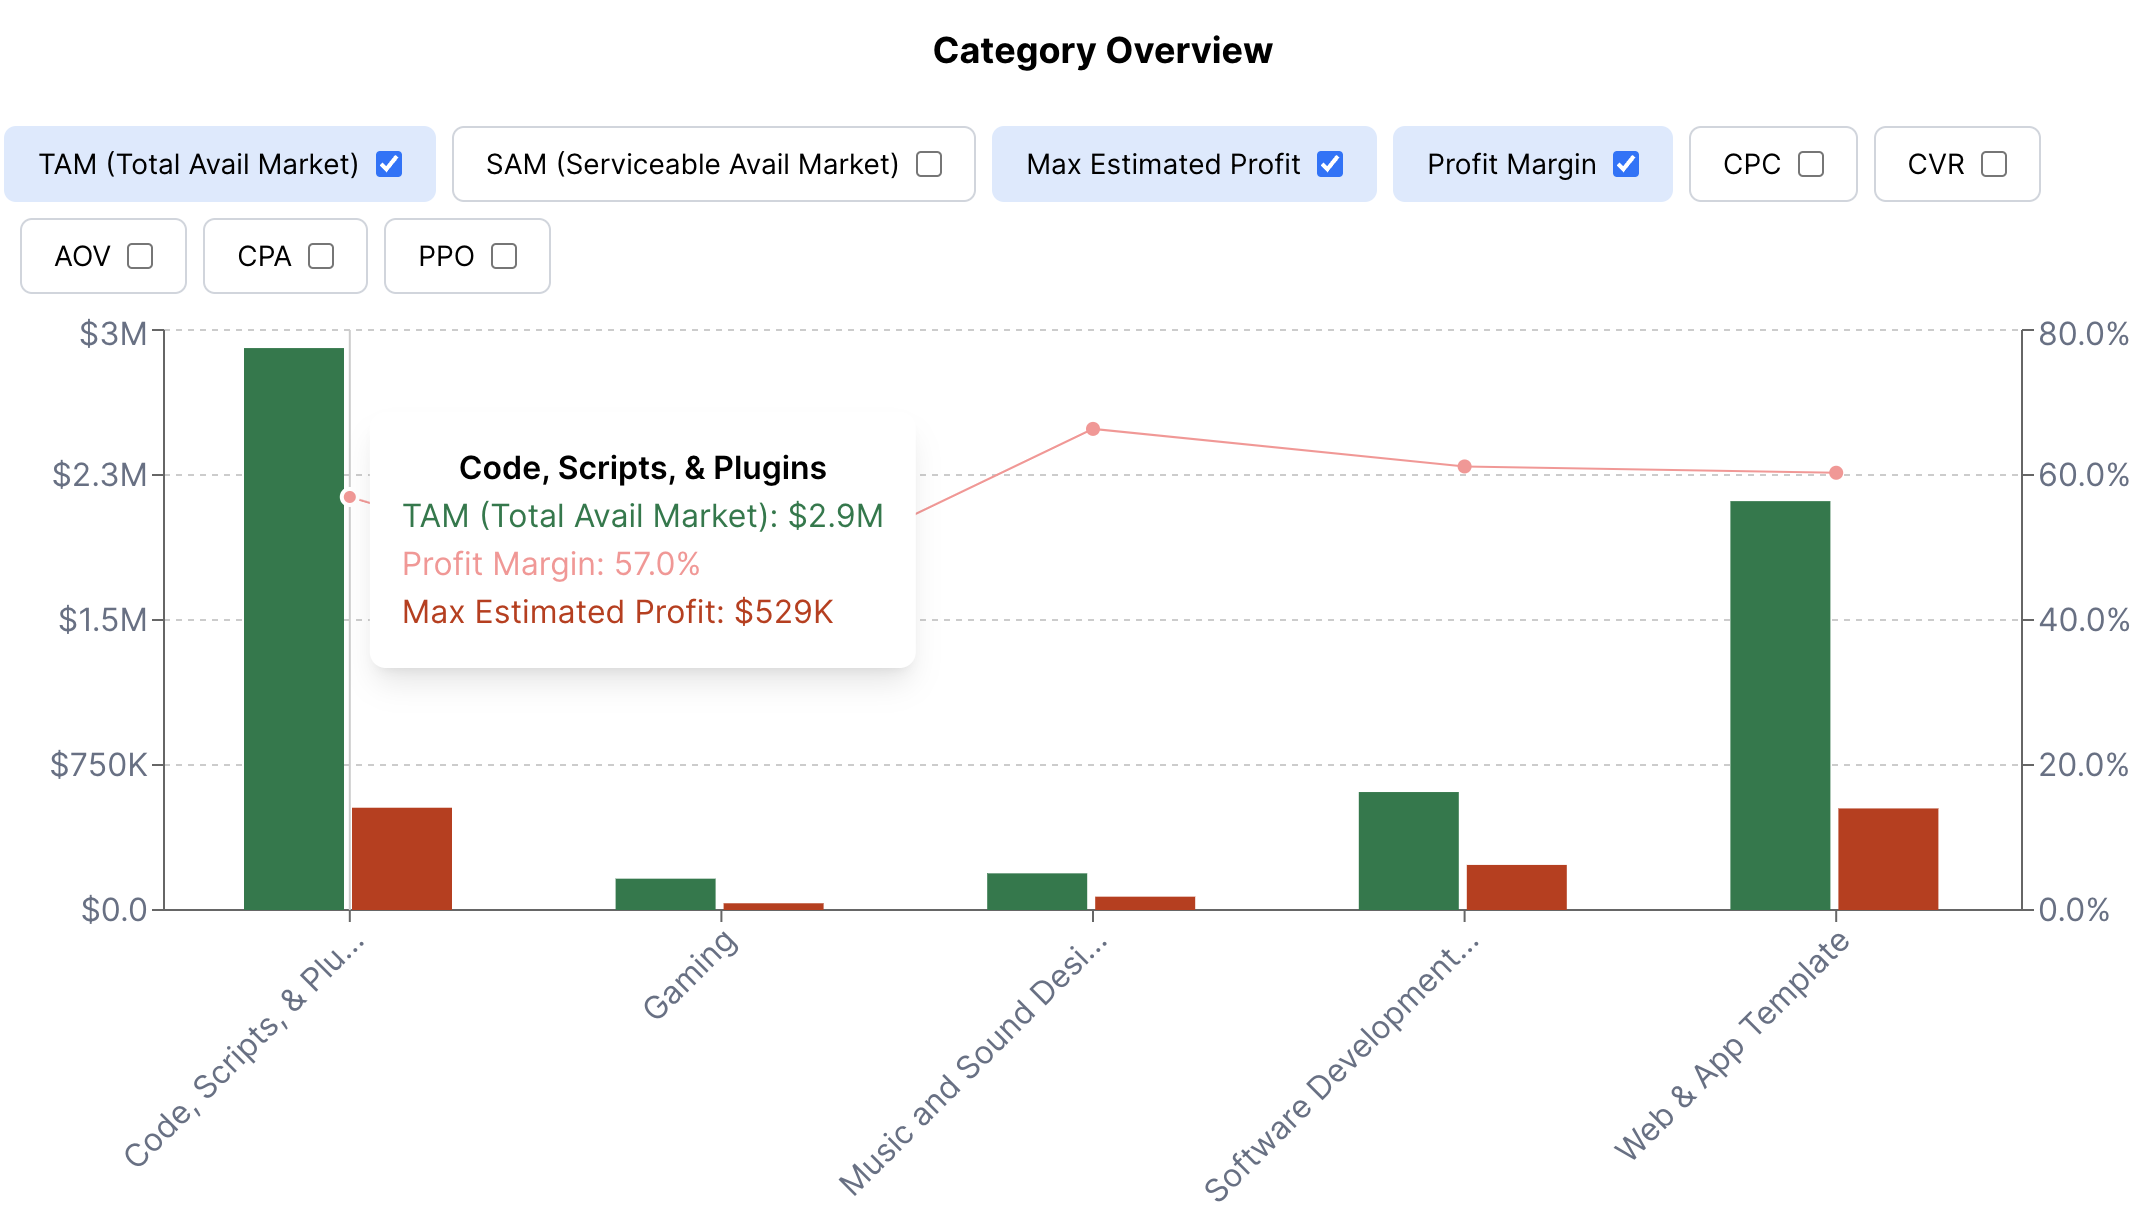Enable the SAM (Serviceable Avail Market) checkbox
Screen dimensions: 2132x1208
[x=929, y=164]
